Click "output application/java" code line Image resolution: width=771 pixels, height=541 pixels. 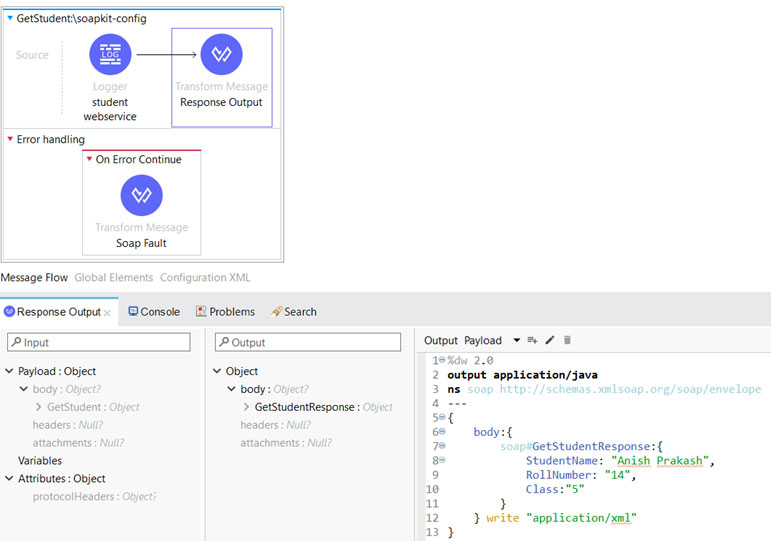[522, 375]
